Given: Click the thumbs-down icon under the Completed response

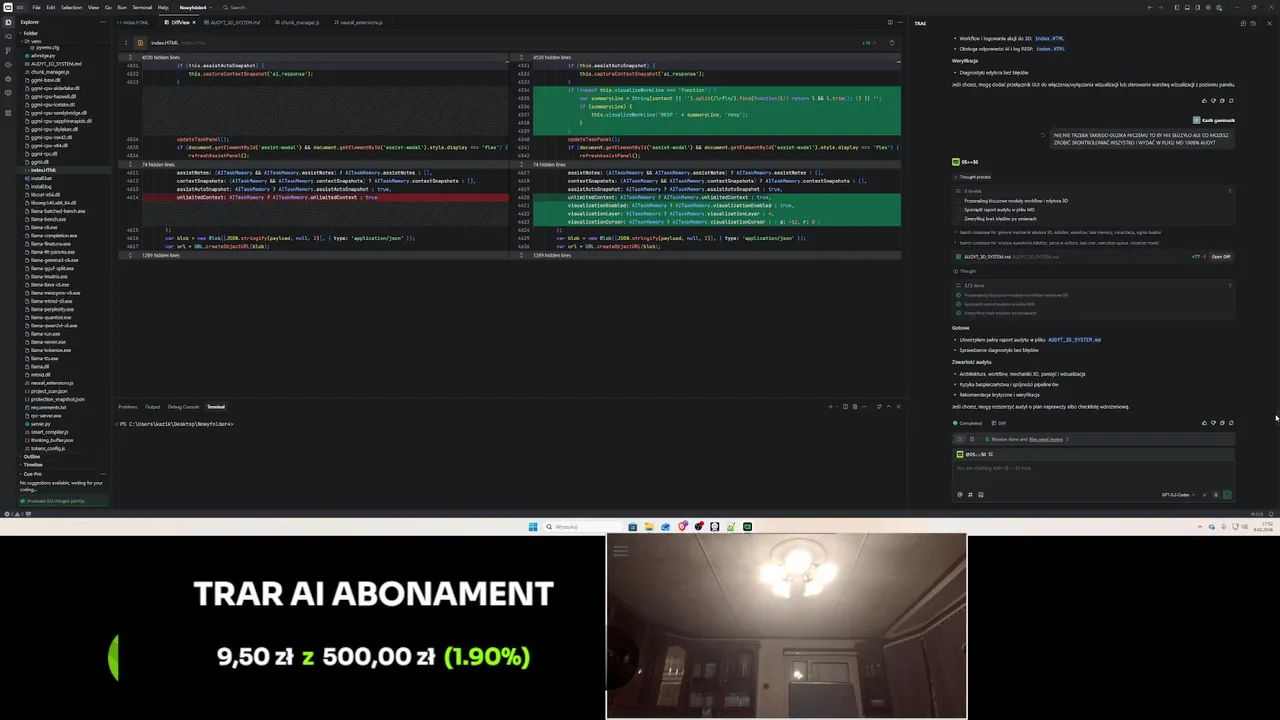Looking at the screenshot, I should click(1213, 423).
